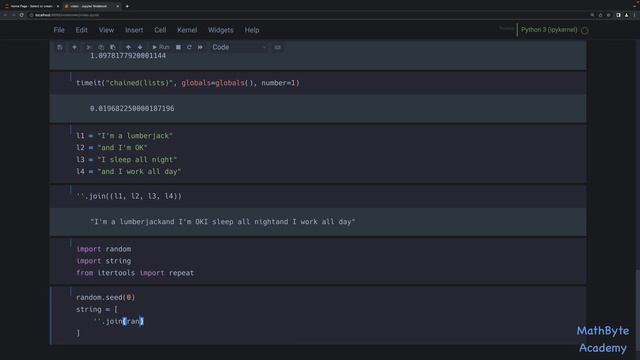The width and height of the screenshot is (640, 360).
Task: Go back in browser history
Action: point(5,15)
